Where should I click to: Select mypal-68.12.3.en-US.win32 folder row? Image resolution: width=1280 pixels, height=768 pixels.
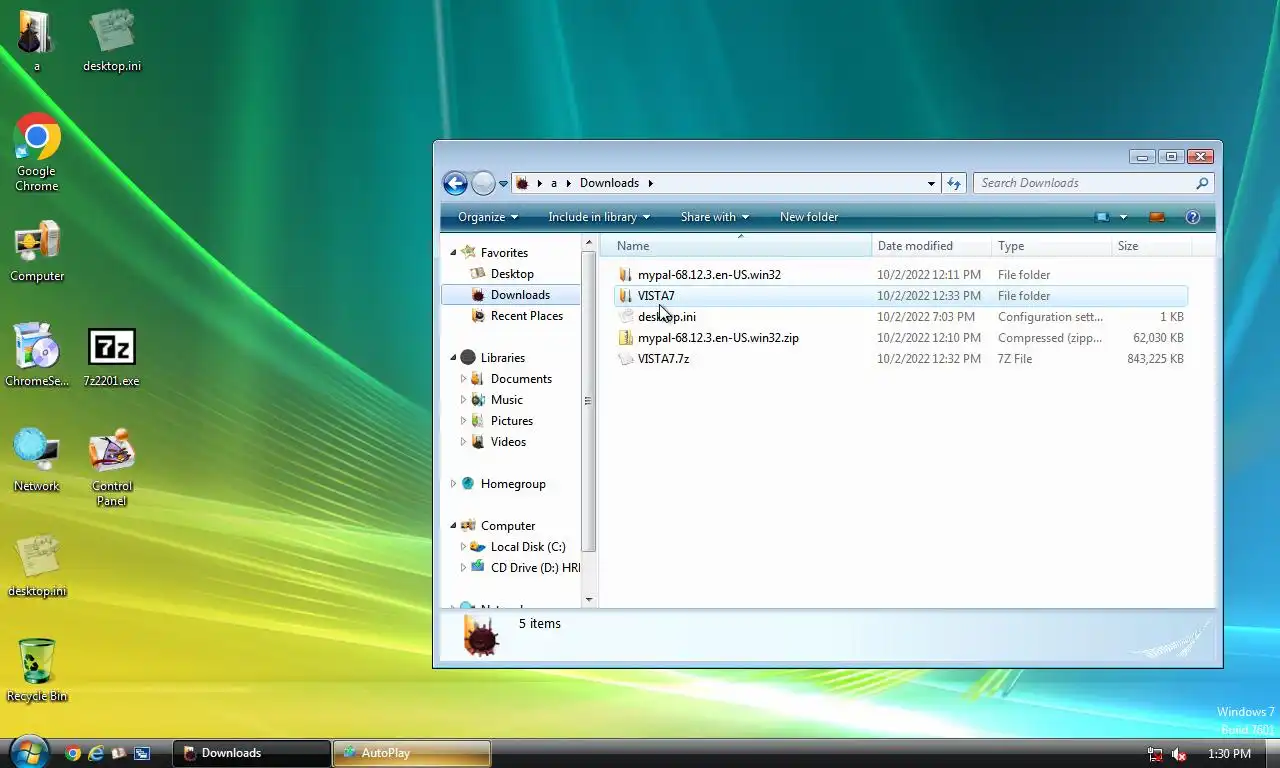900,275
